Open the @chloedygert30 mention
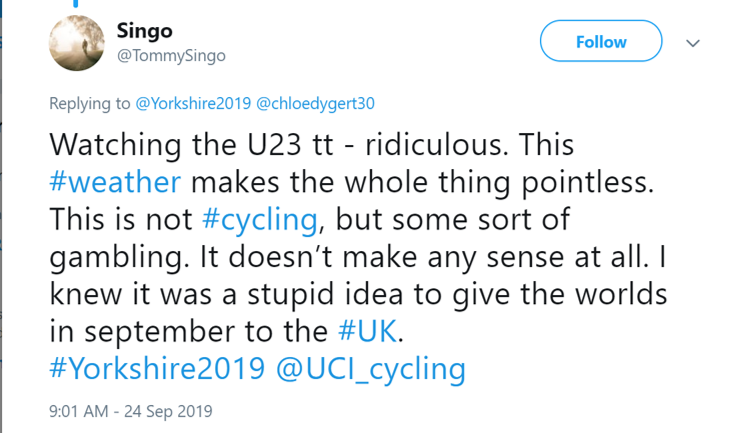Screen dimensions: 747x433 click(x=315, y=102)
